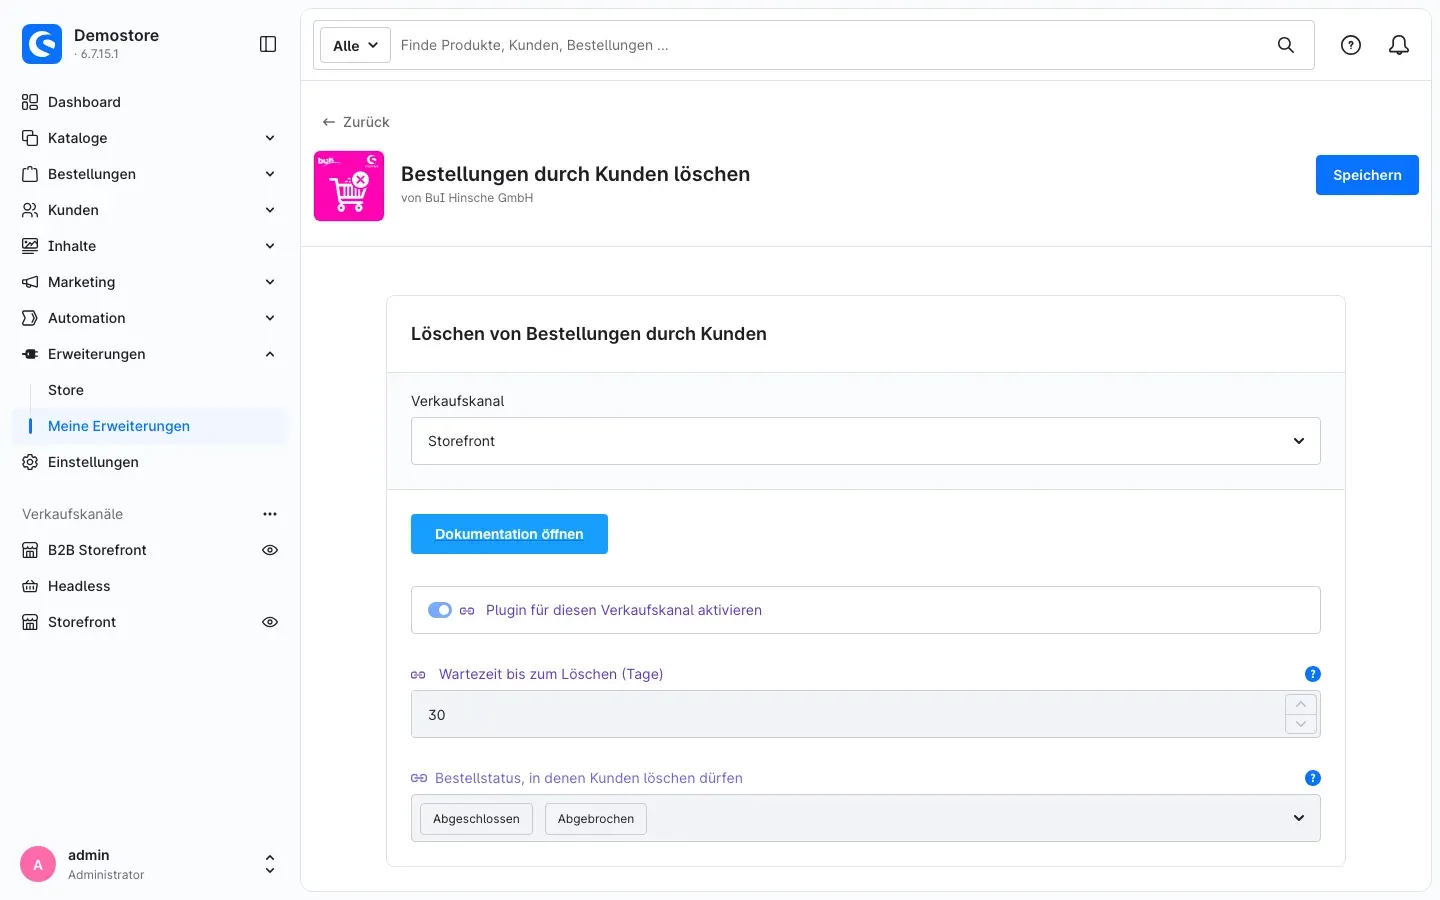1440x900 pixels.
Task: Click the Kunden people icon
Action: pyautogui.click(x=30, y=210)
